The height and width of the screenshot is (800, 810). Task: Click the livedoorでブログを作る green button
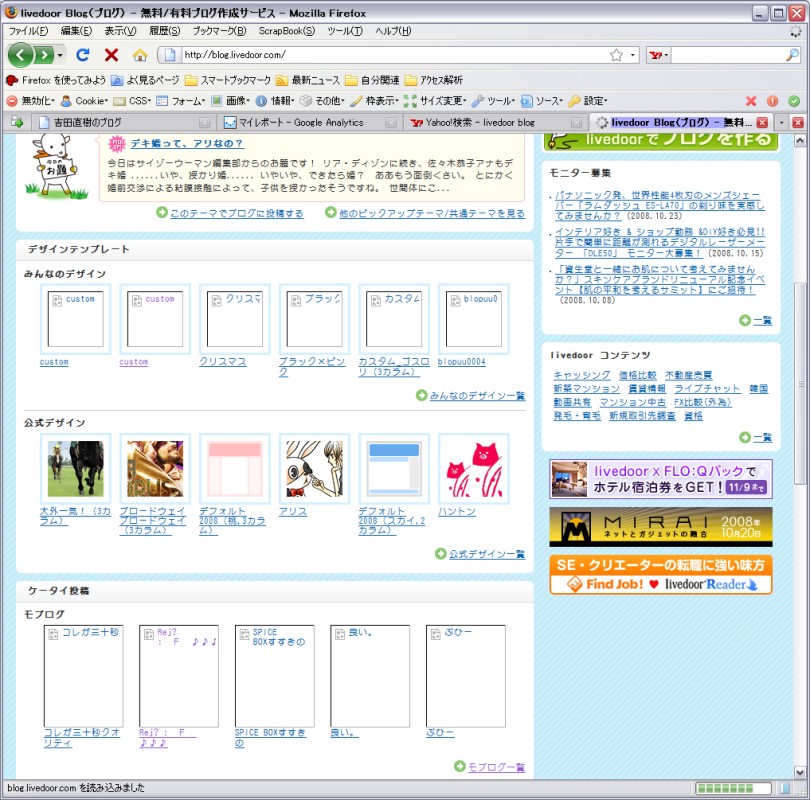click(x=661, y=141)
